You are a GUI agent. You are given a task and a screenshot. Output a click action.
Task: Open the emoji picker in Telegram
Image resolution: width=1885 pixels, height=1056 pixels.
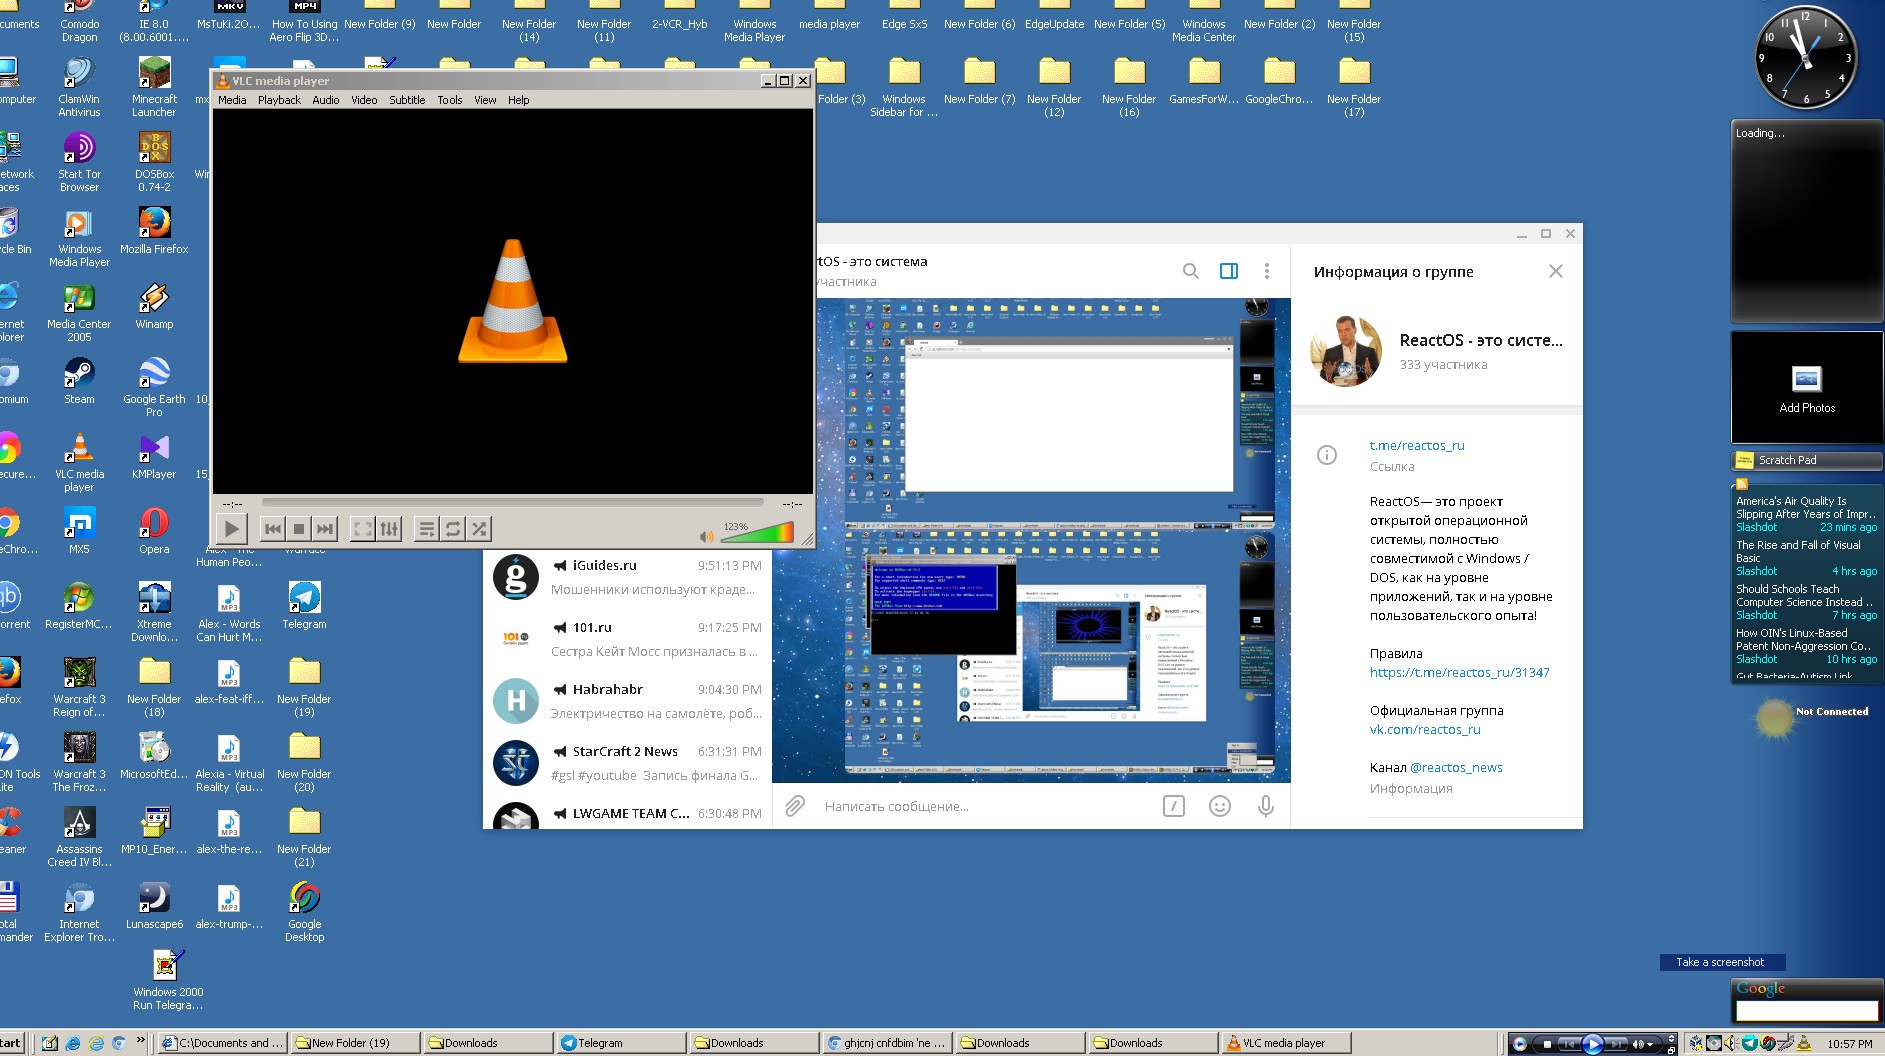[1219, 806]
